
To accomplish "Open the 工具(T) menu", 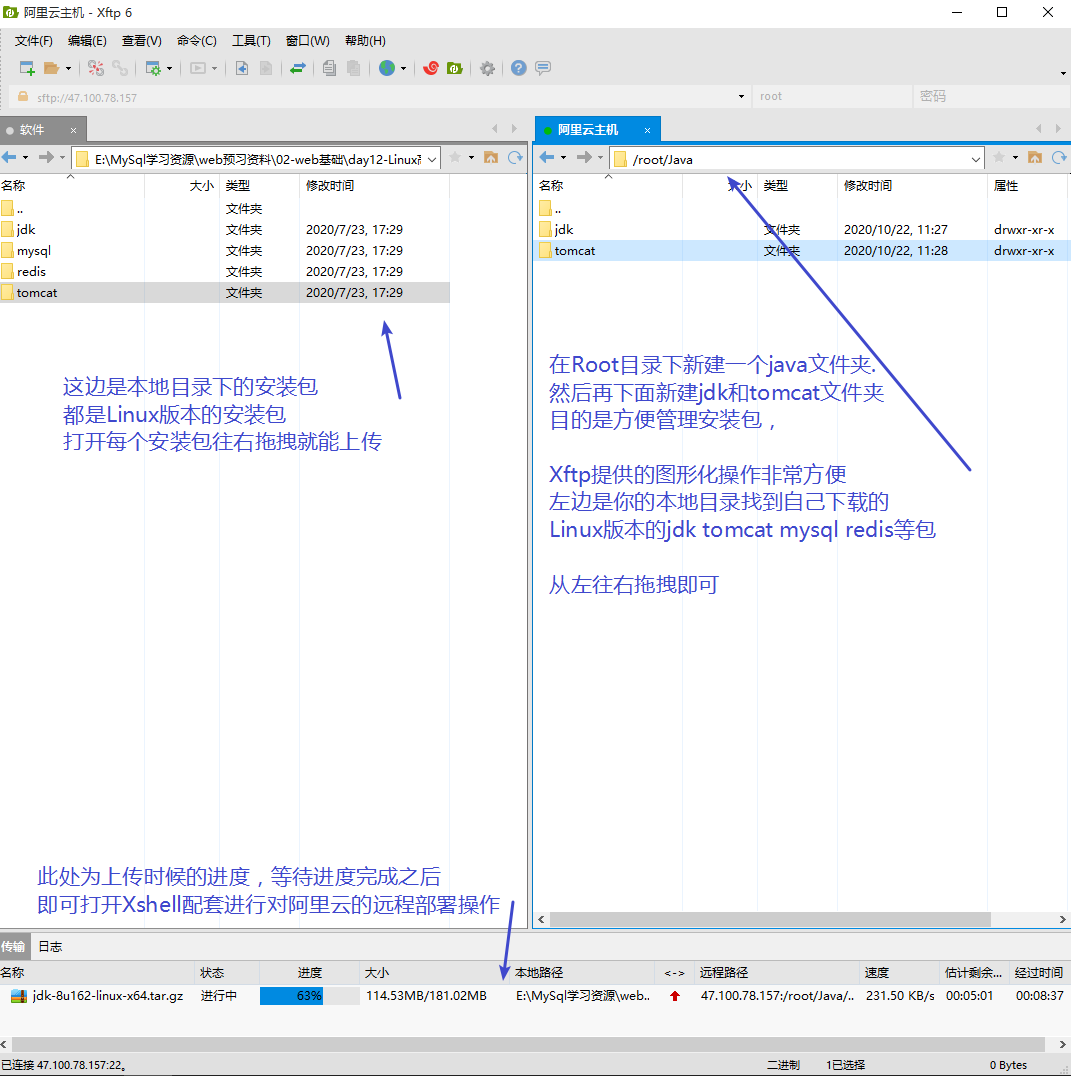I will pos(251,41).
